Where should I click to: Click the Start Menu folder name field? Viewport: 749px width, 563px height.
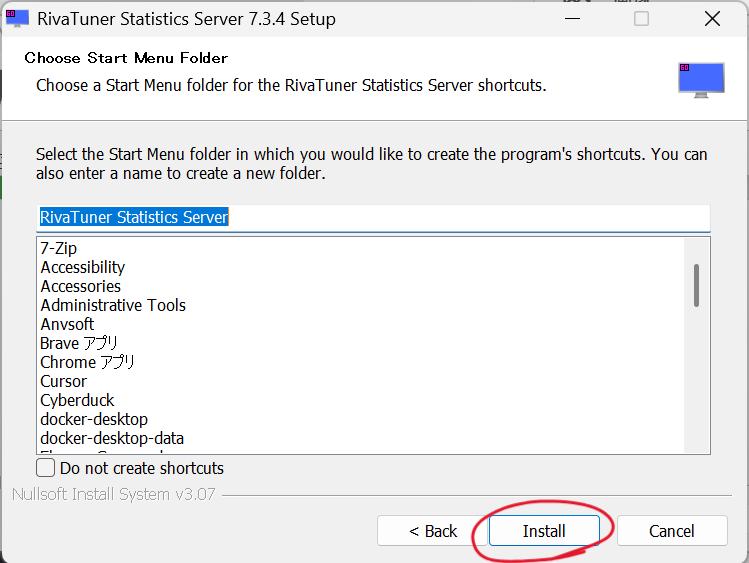click(372, 217)
